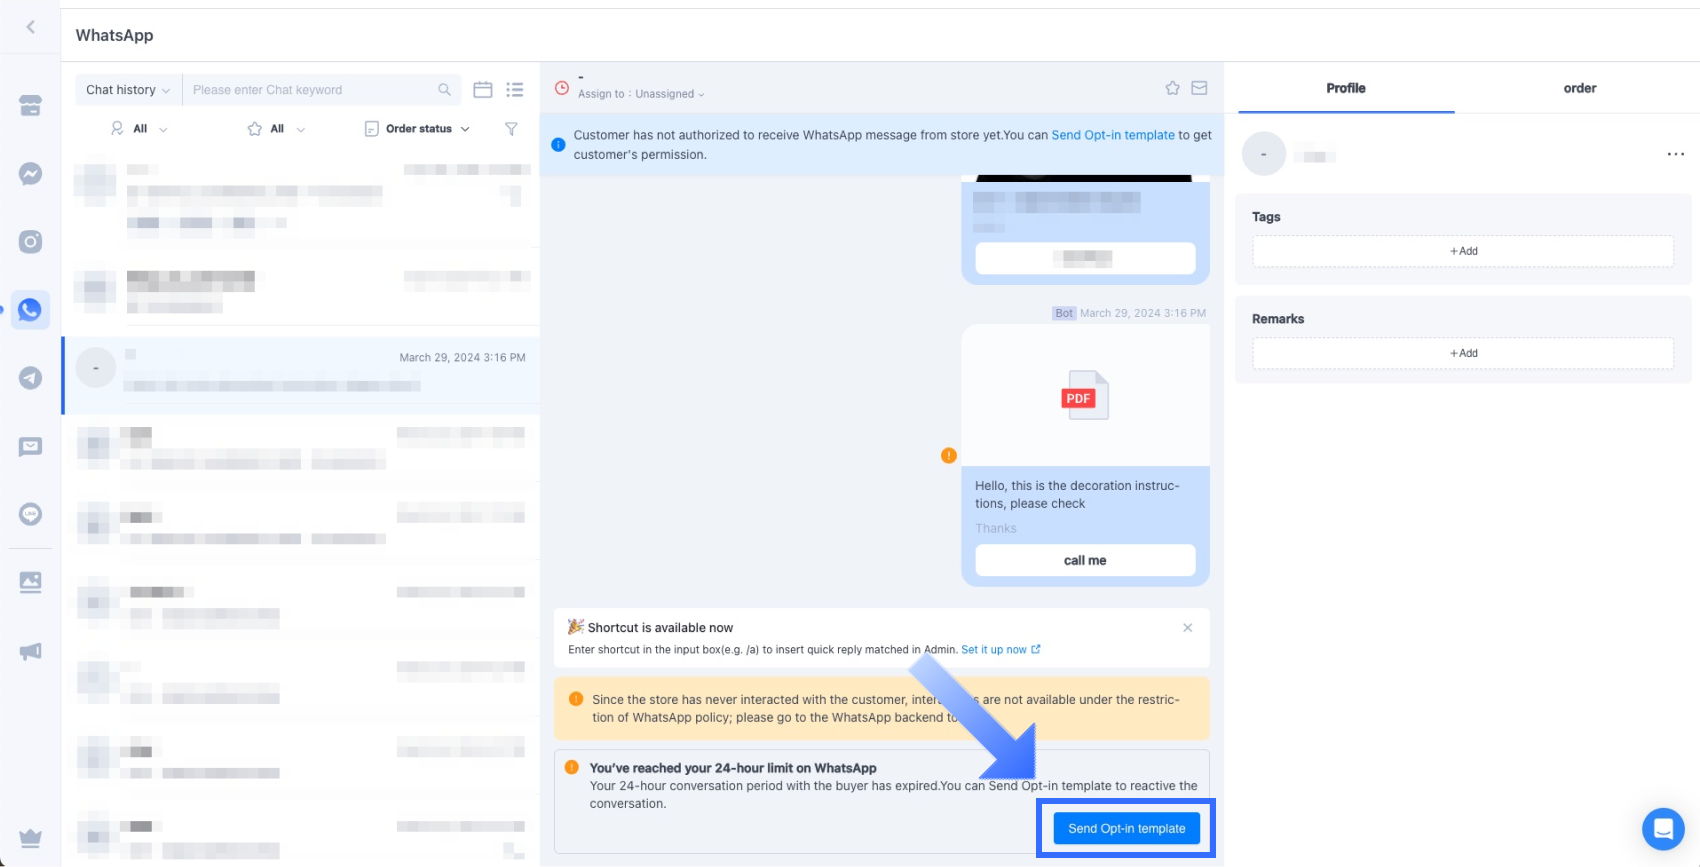Click the crown icon at the sidebar bottom

[31, 838]
